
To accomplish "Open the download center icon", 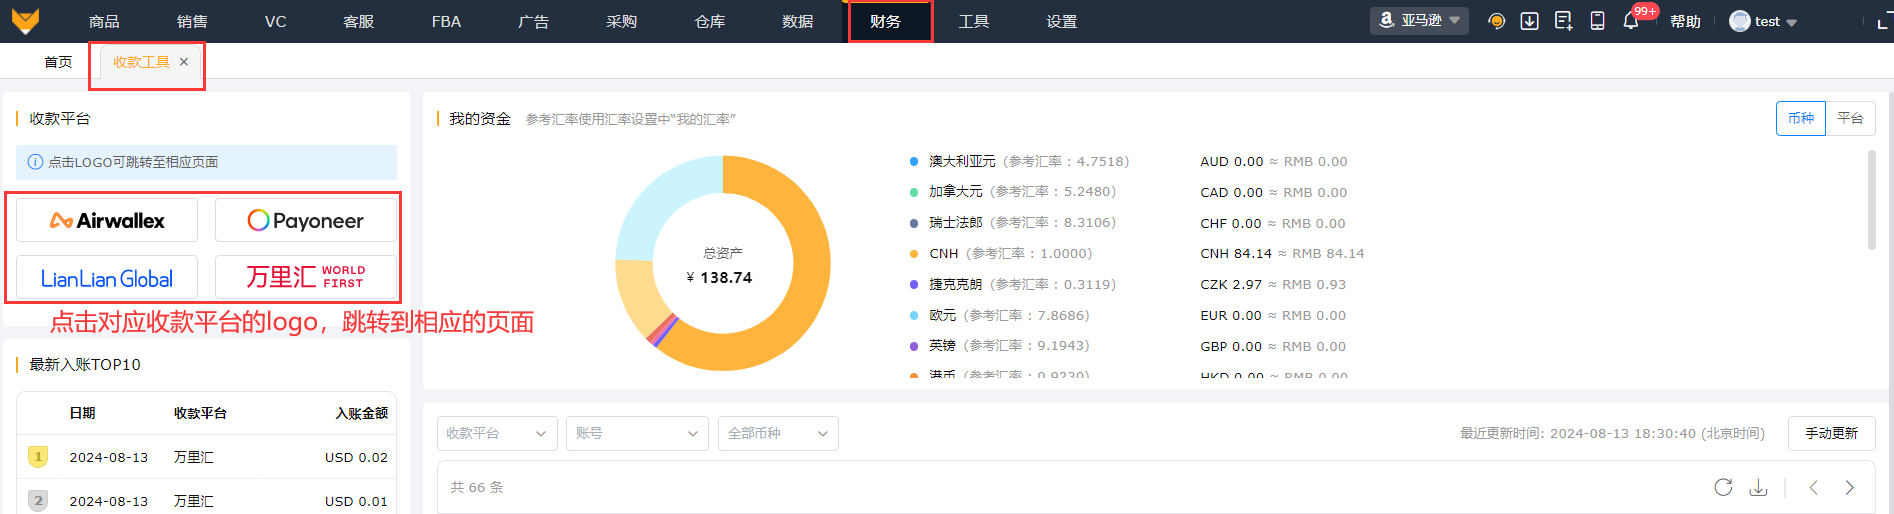I will tap(1529, 21).
